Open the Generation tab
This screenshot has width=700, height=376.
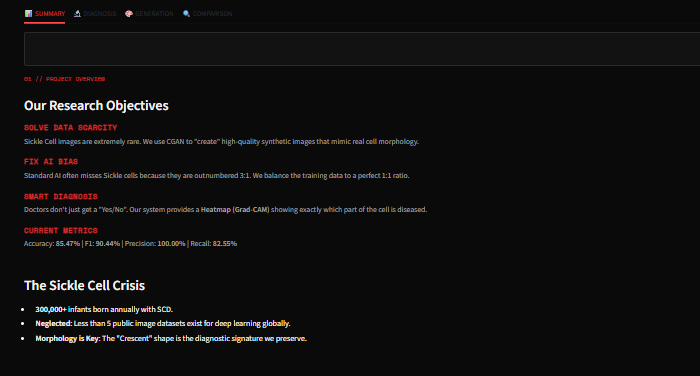154,14
